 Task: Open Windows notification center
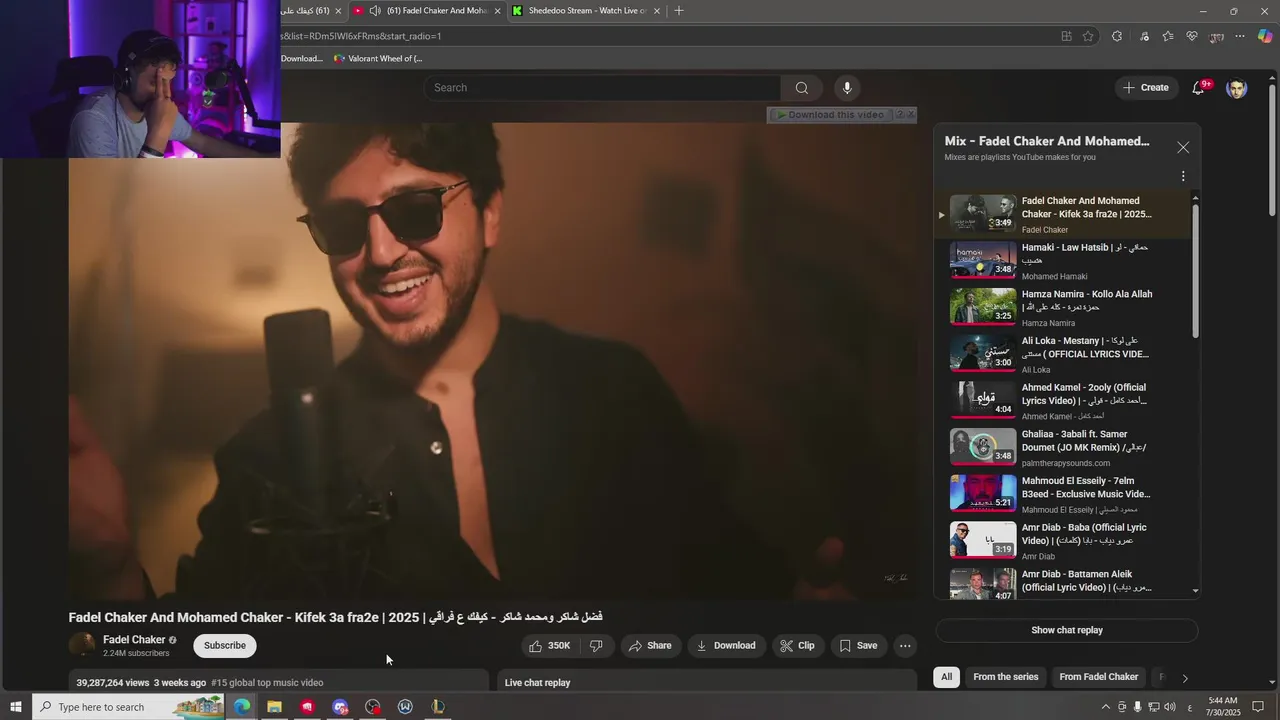point(1258,707)
